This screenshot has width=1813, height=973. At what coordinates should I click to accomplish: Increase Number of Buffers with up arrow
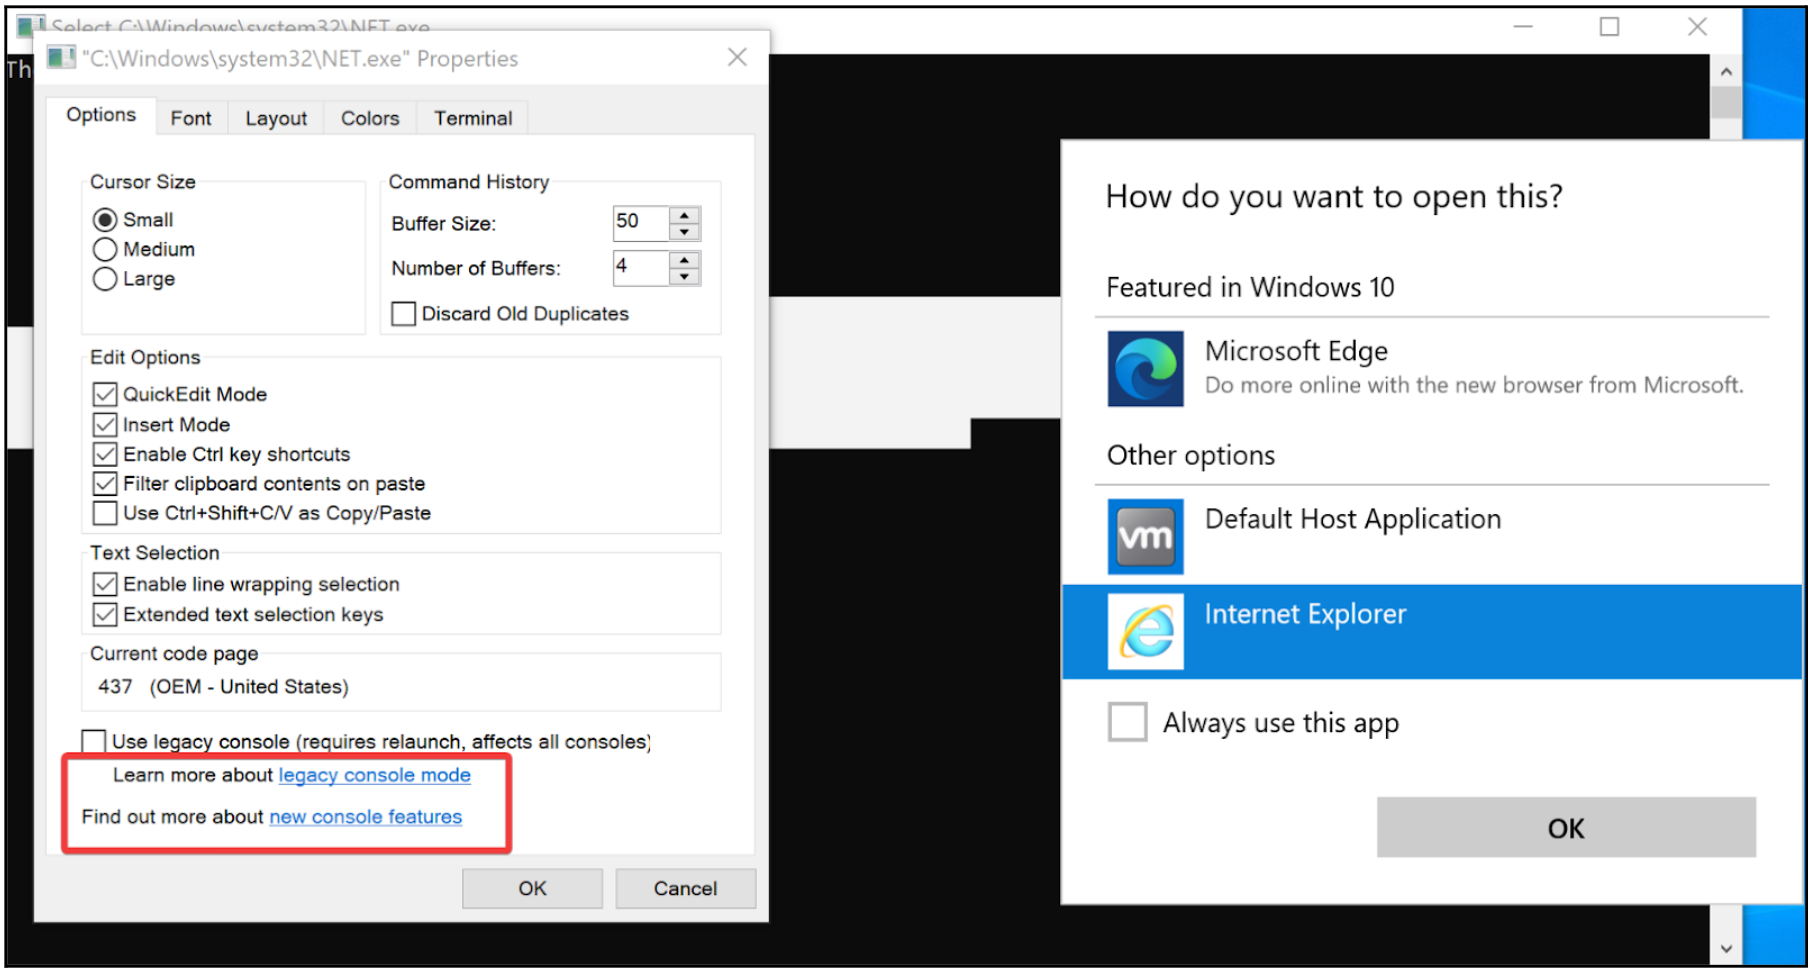pos(685,260)
